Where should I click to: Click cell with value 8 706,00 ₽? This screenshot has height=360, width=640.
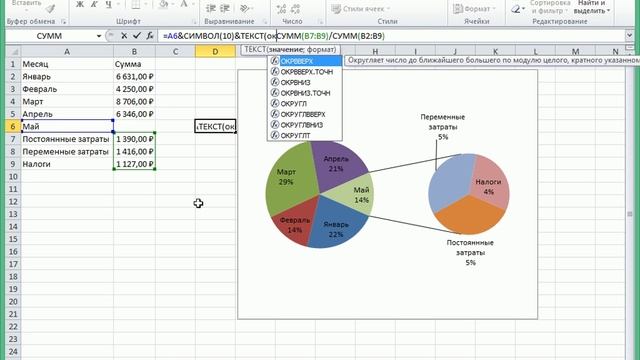tap(134, 102)
